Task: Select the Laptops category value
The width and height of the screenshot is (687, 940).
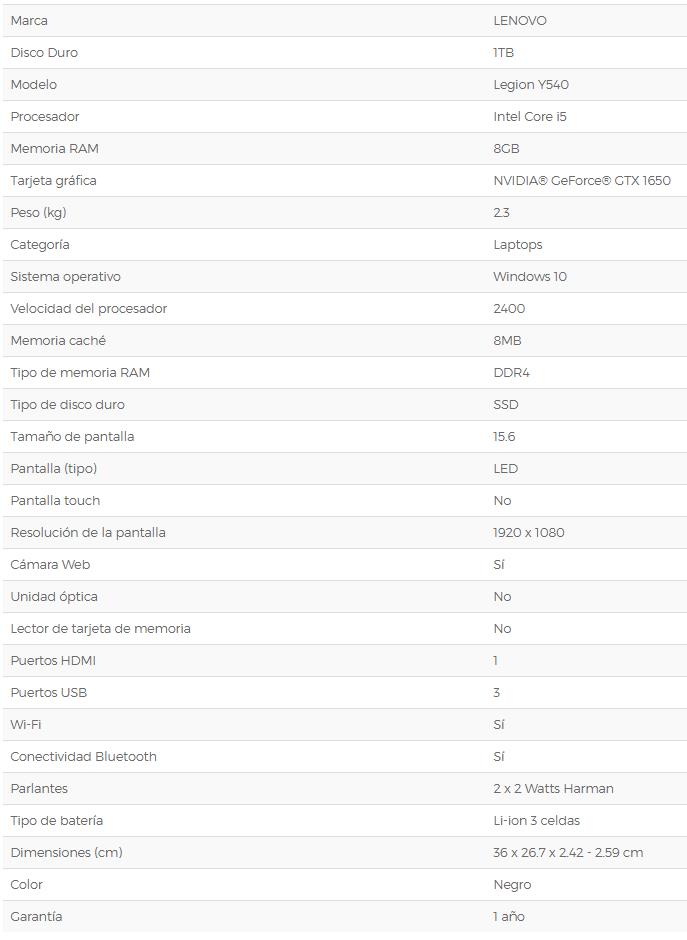Action: coord(517,245)
